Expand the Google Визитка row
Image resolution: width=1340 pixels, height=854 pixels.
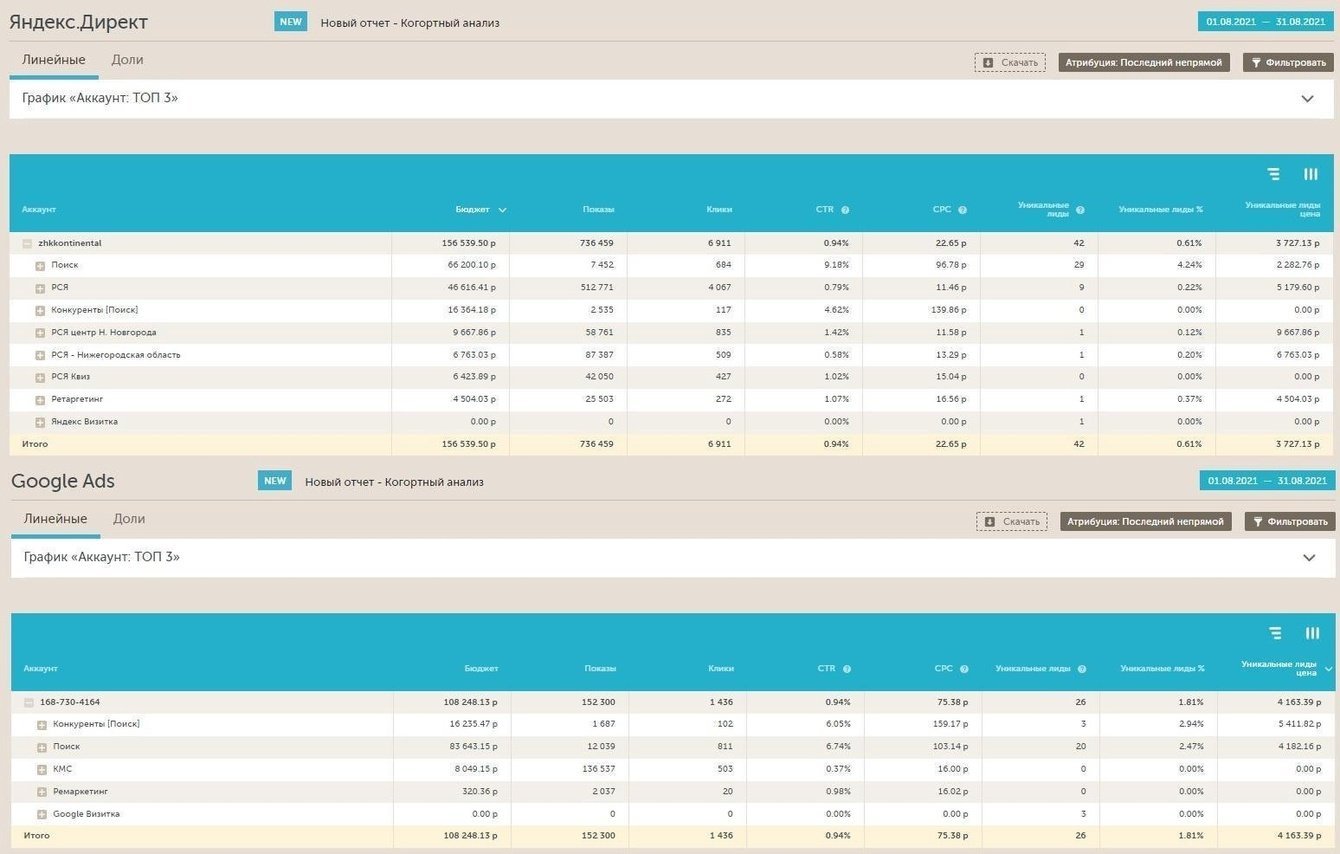(43, 814)
